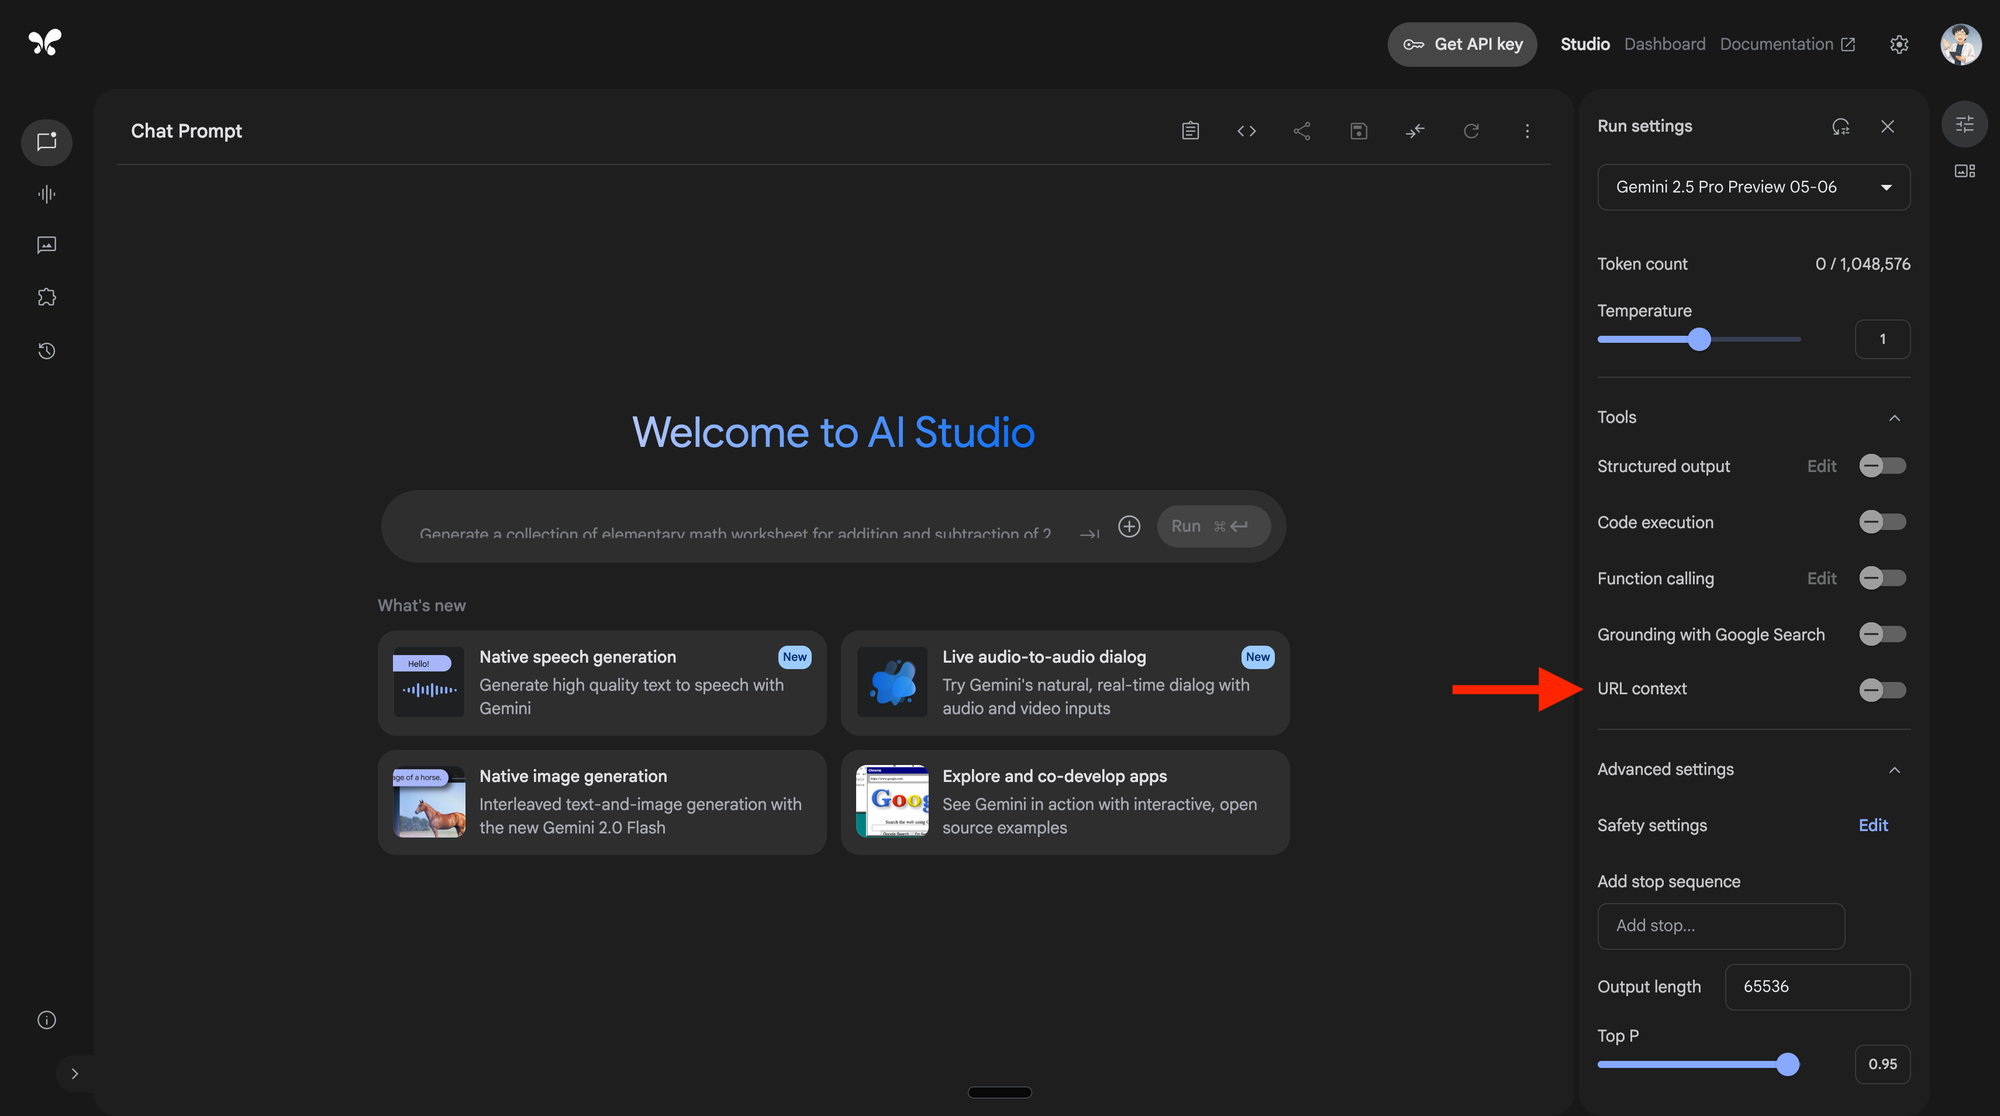Toggle Structured output switch

coord(1882,466)
